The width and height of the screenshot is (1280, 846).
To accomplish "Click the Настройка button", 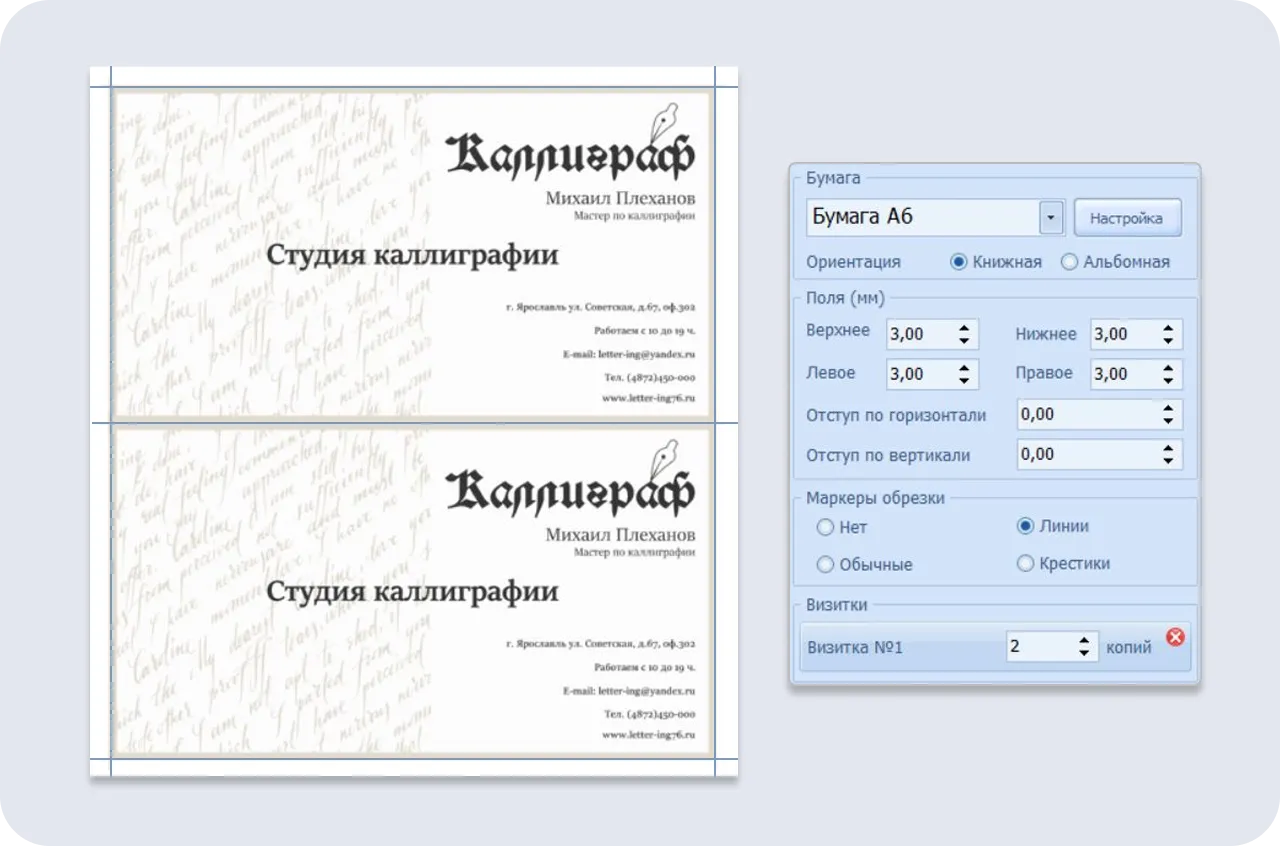I will (x=1127, y=217).
